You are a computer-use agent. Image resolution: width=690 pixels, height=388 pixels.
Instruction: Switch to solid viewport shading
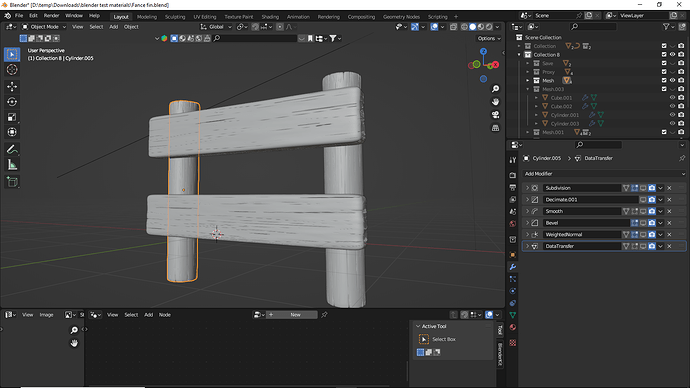click(x=472, y=27)
